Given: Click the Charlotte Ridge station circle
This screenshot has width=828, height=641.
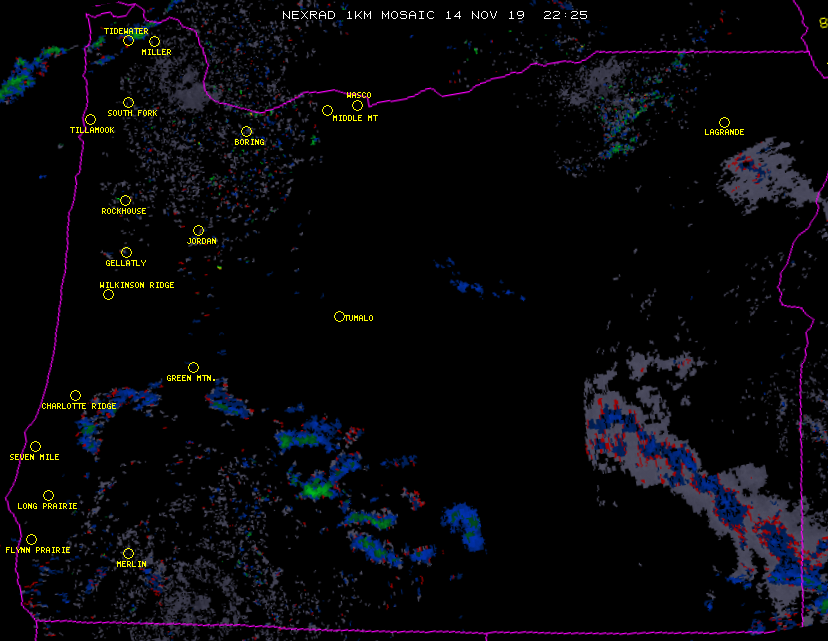Looking at the screenshot, I should [x=75, y=395].
